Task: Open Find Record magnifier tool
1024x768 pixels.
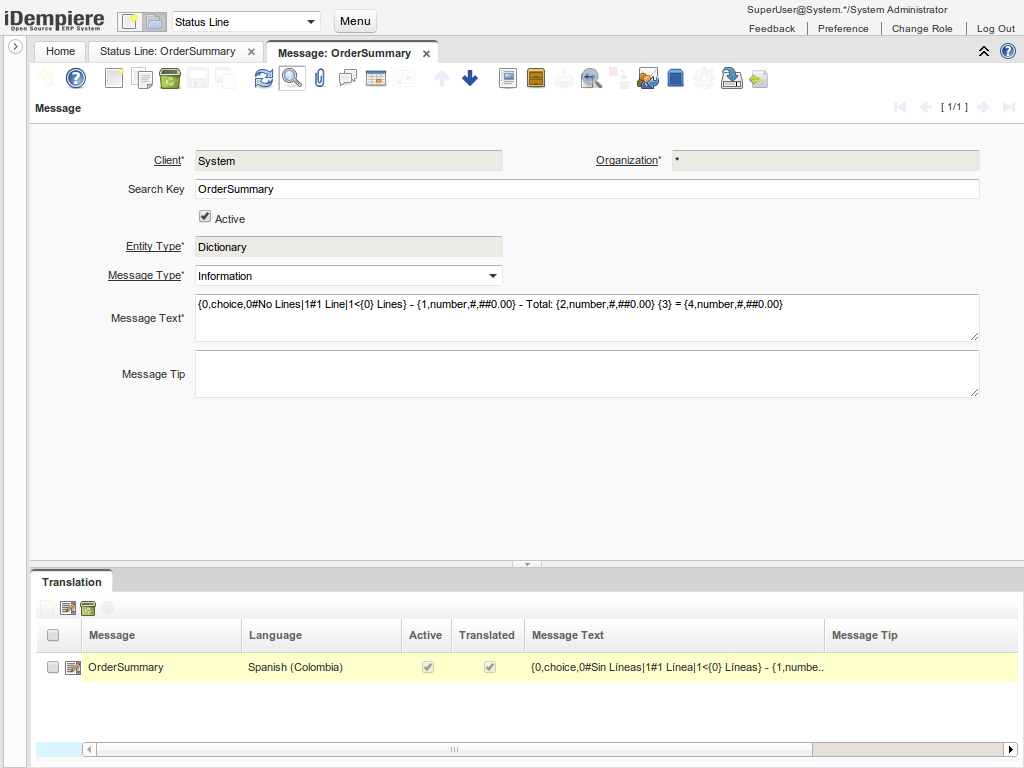Action: coord(292,78)
